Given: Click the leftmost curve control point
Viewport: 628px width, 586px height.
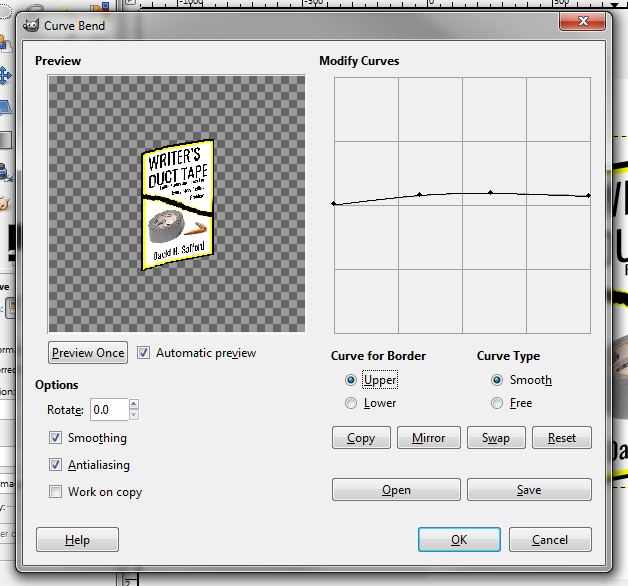Looking at the screenshot, I should 334,204.
